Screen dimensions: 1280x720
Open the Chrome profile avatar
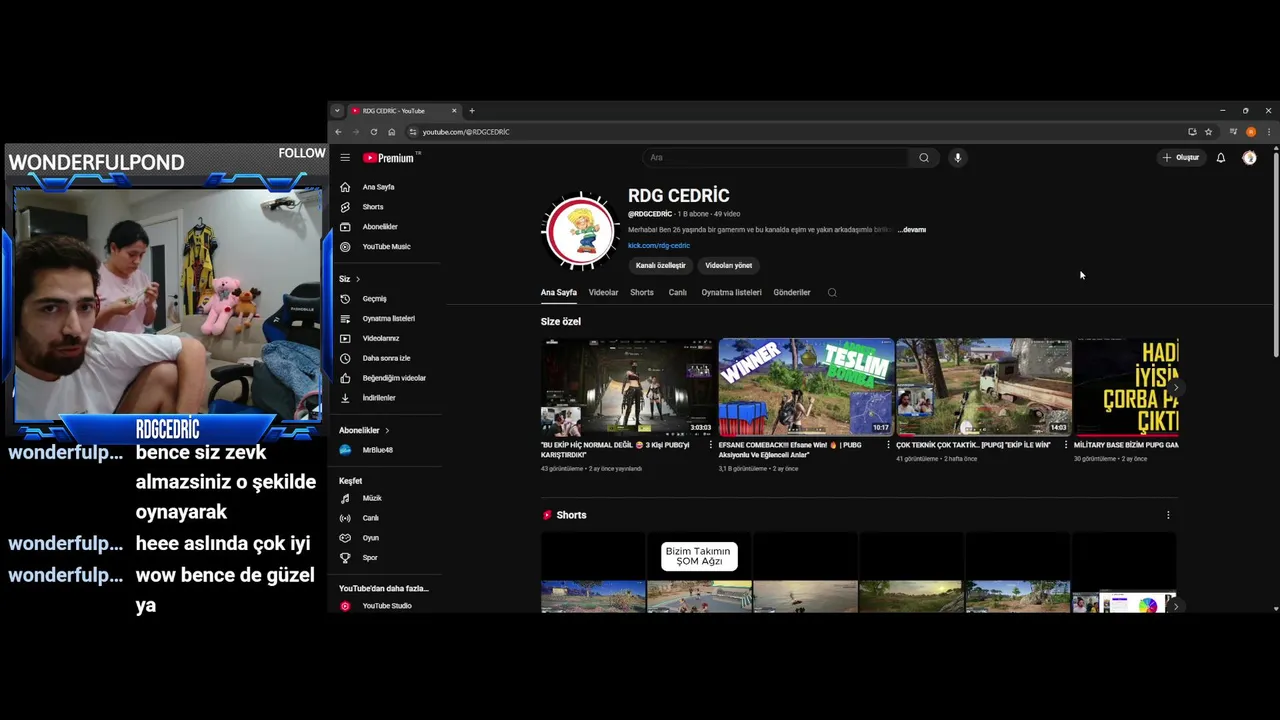(1250, 132)
